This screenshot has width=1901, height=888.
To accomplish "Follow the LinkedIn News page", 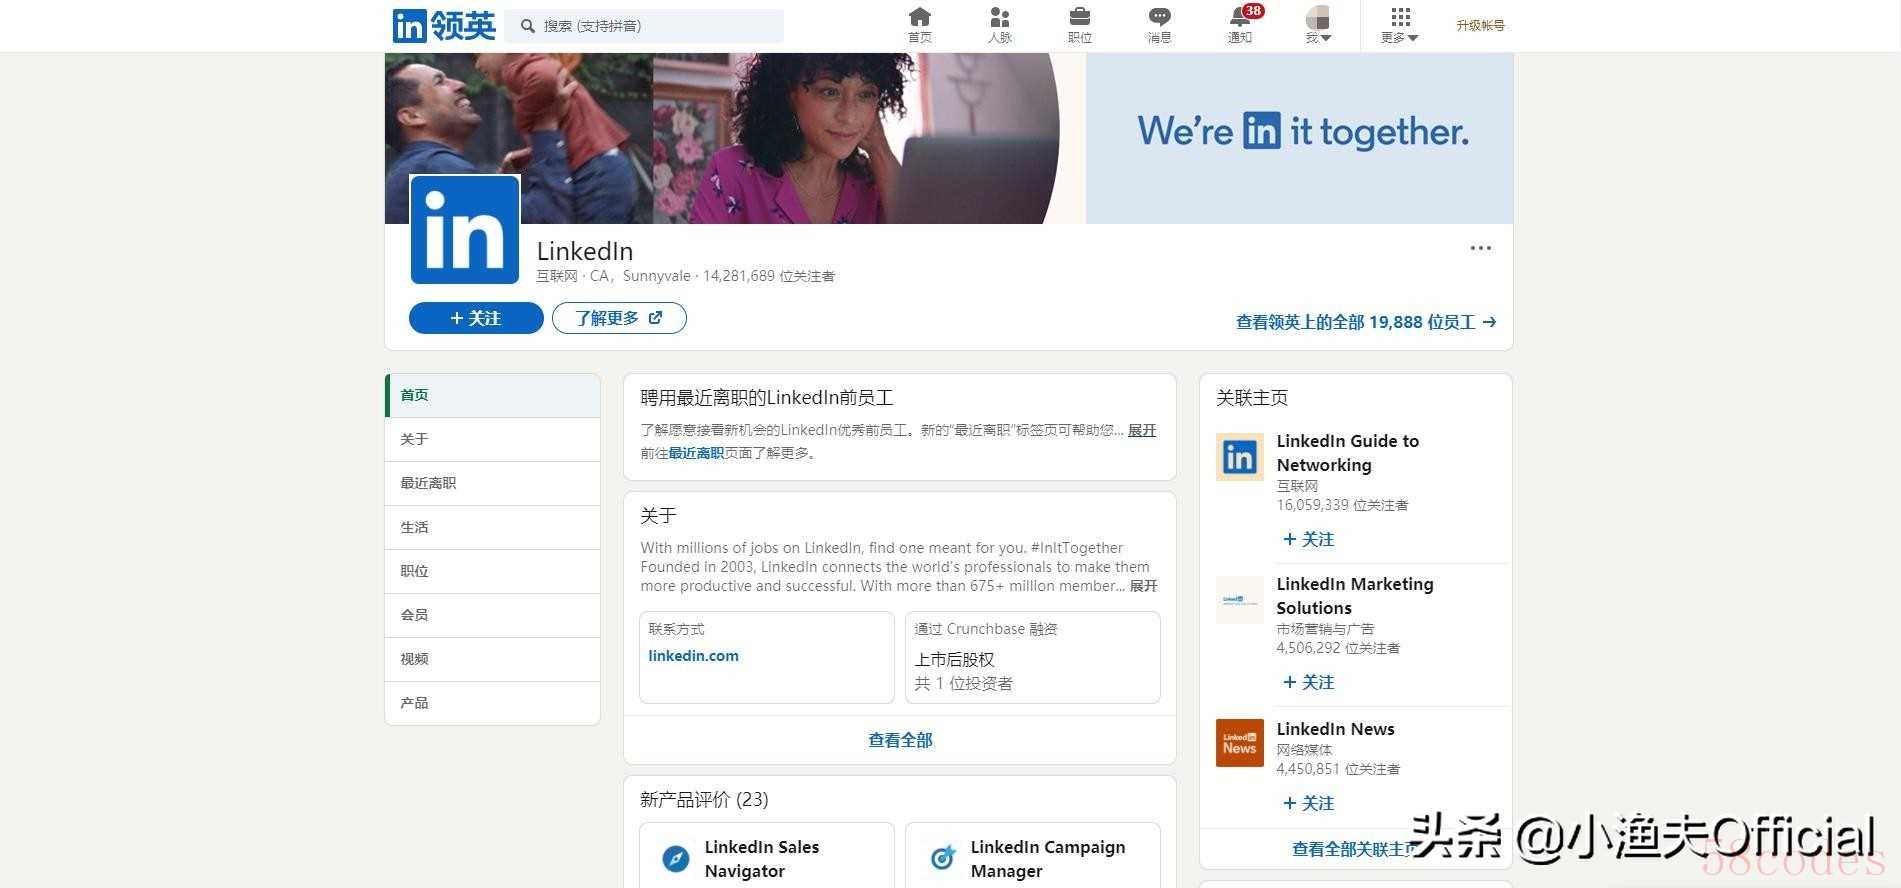I will pyautogui.click(x=1308, y=803).
